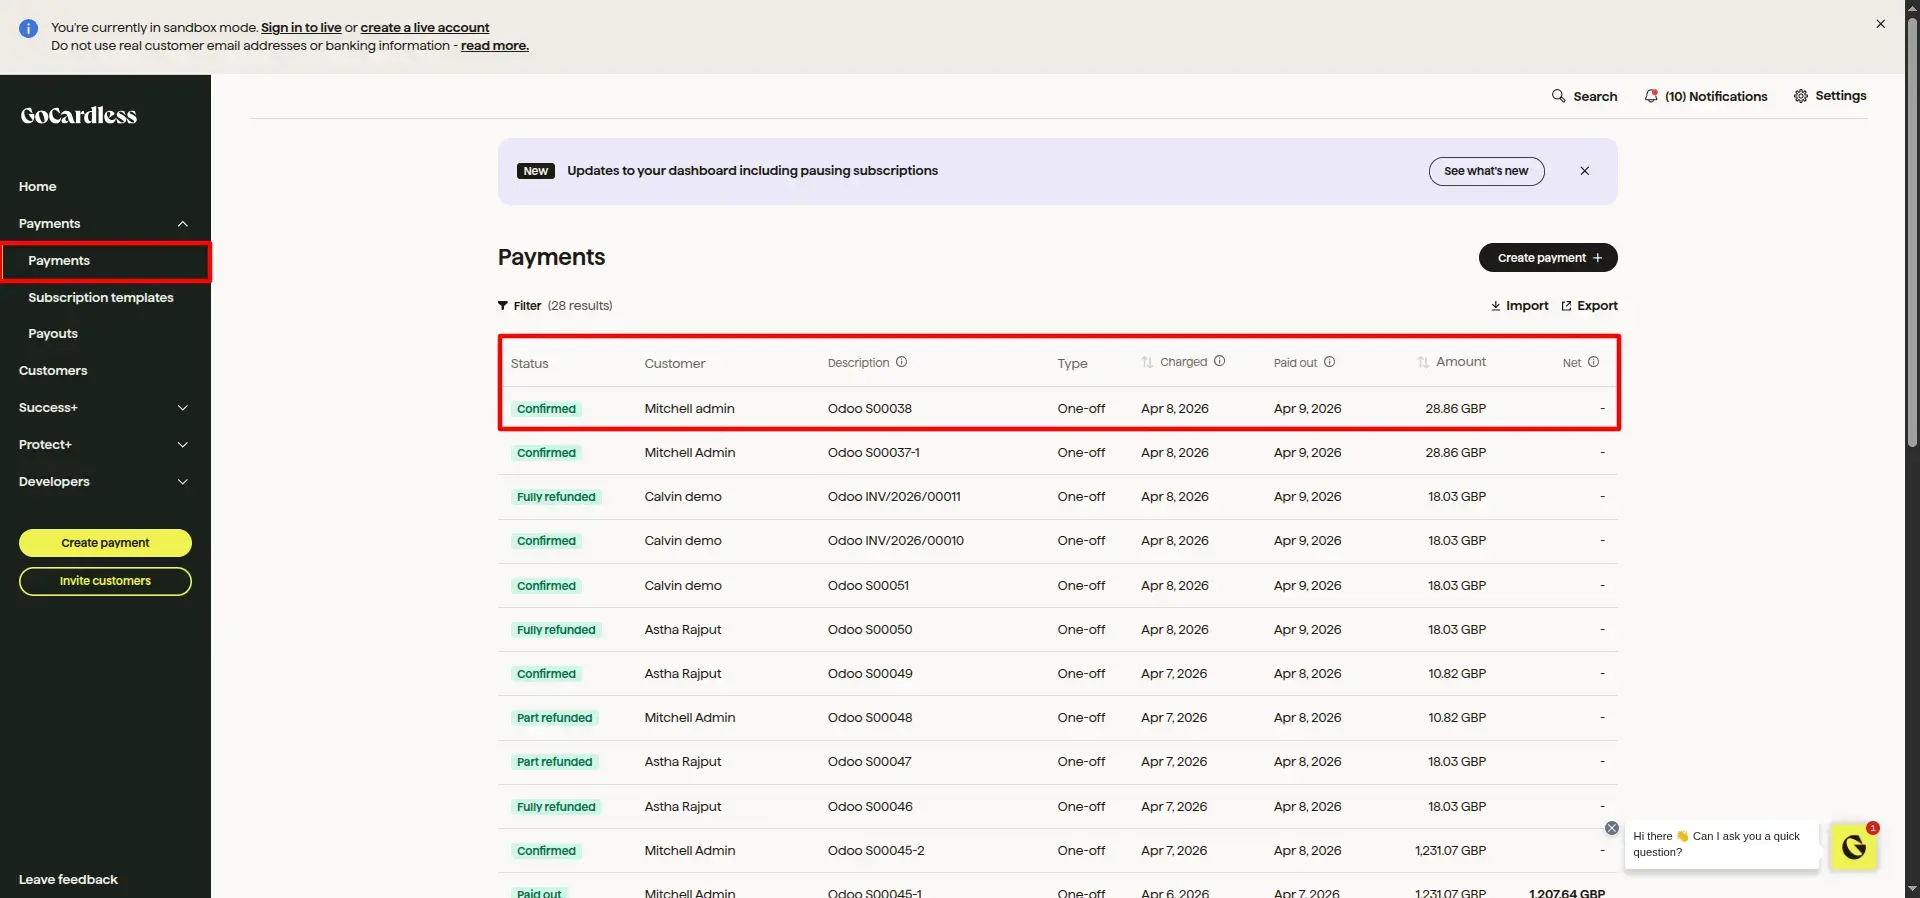Sort by Amount column arrows icon

point(1423,362)
